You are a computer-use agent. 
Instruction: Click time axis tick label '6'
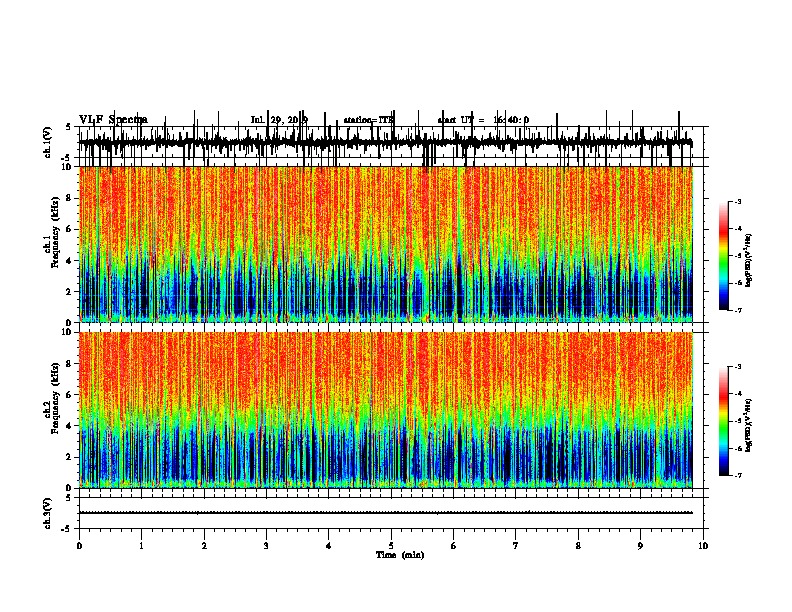pyautogui.click(x=454, y=546)
